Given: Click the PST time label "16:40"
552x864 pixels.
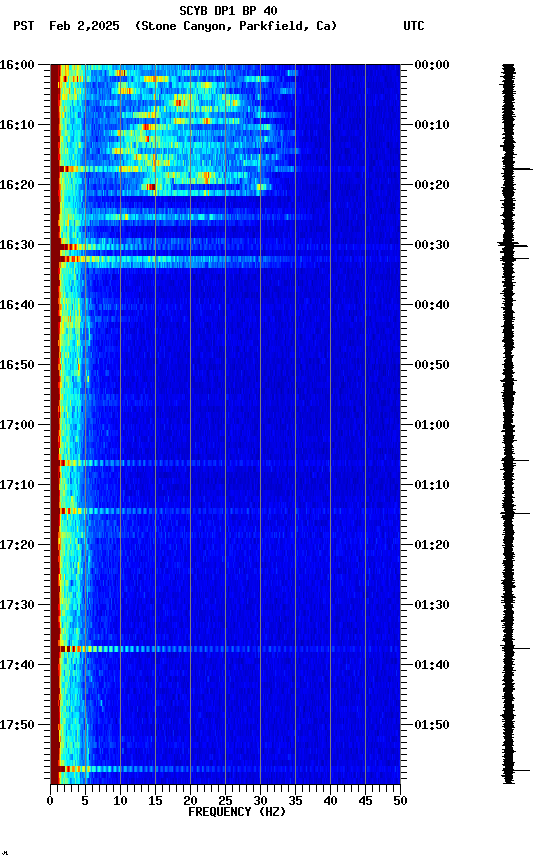Looking at the screenshot, I should click(17, 305).
